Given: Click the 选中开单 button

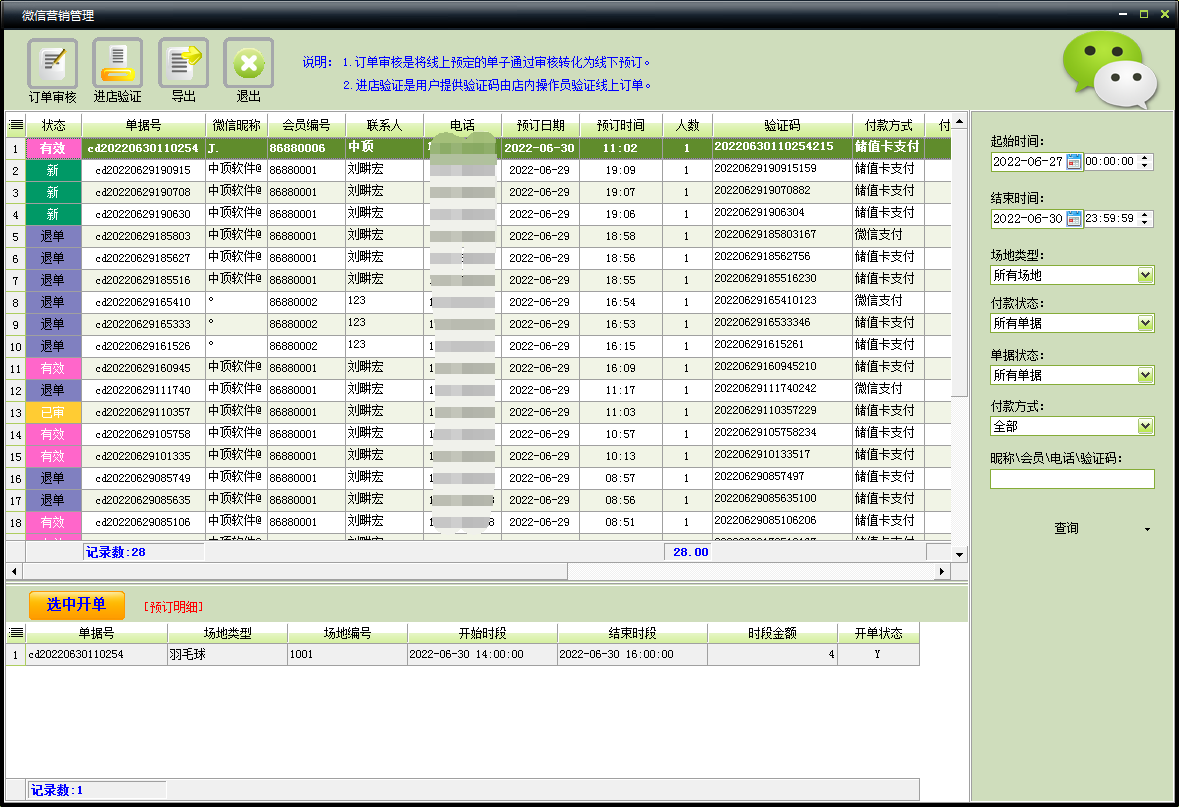Looking at the screenshot, I should click(77, 605).
